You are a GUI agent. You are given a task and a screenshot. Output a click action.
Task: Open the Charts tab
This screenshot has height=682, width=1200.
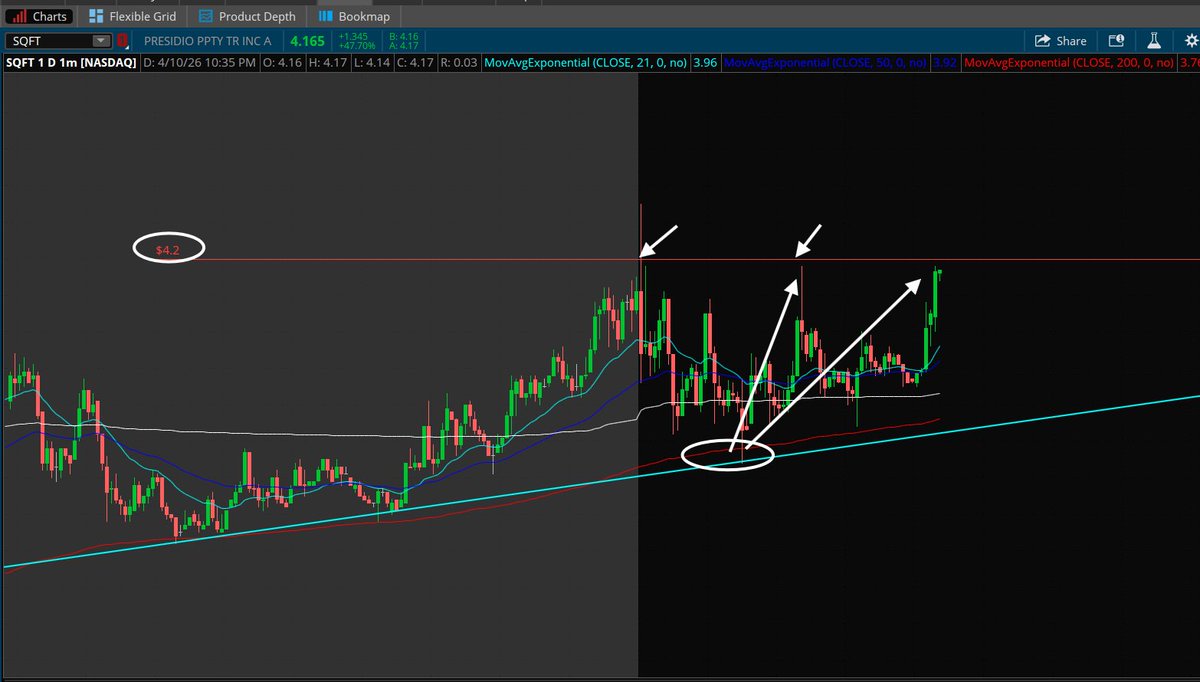click(40, 16)
